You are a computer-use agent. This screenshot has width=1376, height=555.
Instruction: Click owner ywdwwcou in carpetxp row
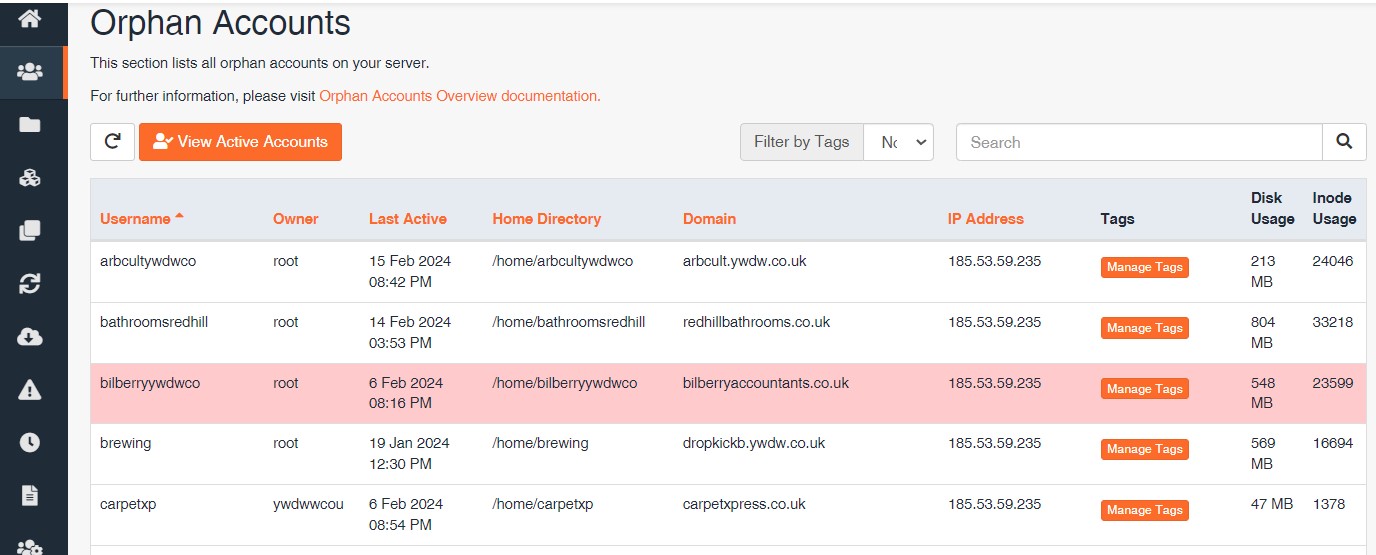coord(308,504)
